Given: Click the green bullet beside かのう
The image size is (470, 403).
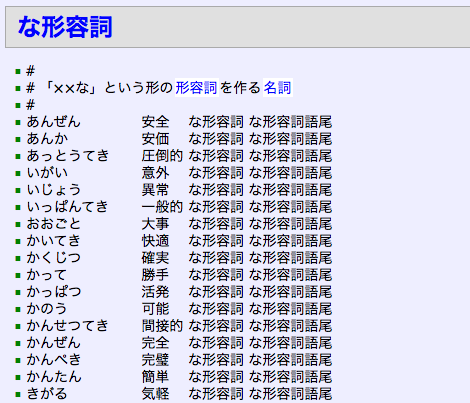Looking at the screenshot, I should pos(18,309).
